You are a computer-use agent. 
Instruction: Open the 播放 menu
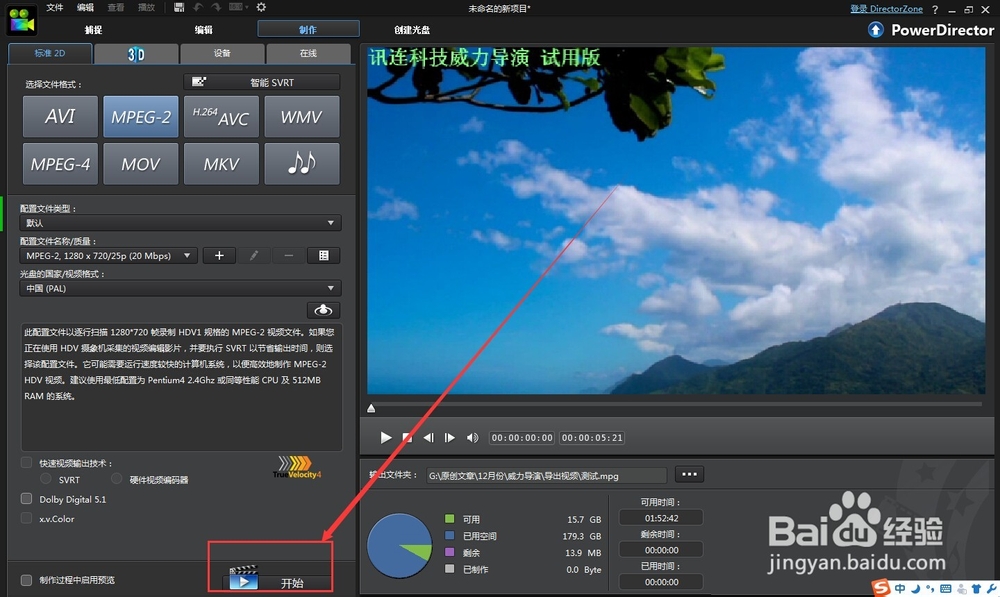click(147, 8)
